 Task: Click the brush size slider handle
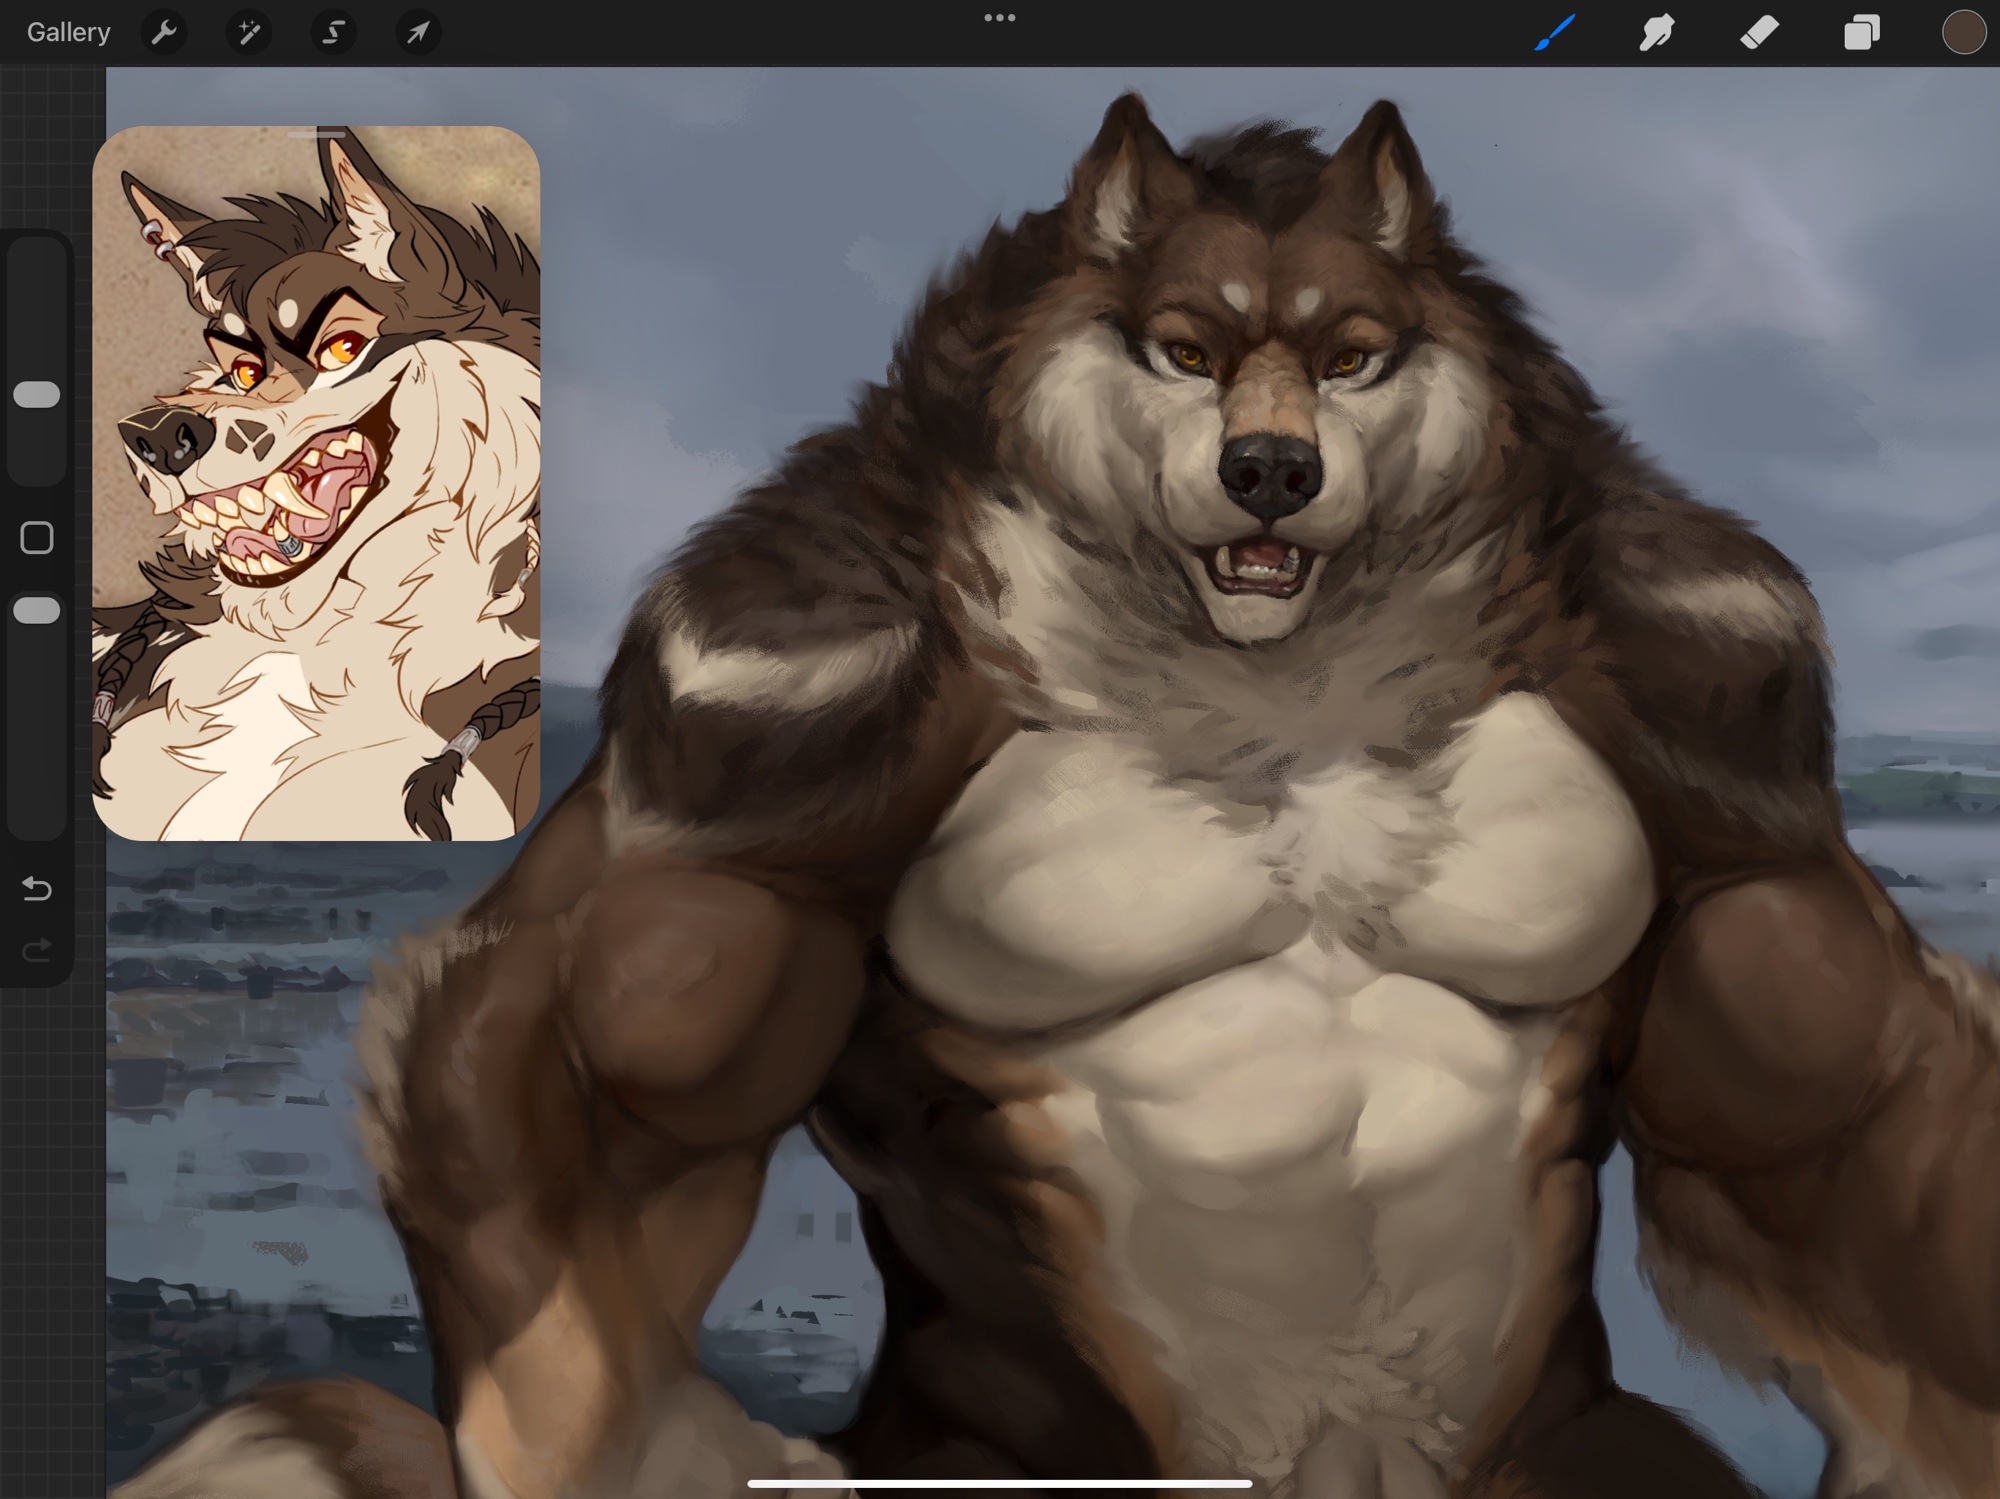(37, 394)
